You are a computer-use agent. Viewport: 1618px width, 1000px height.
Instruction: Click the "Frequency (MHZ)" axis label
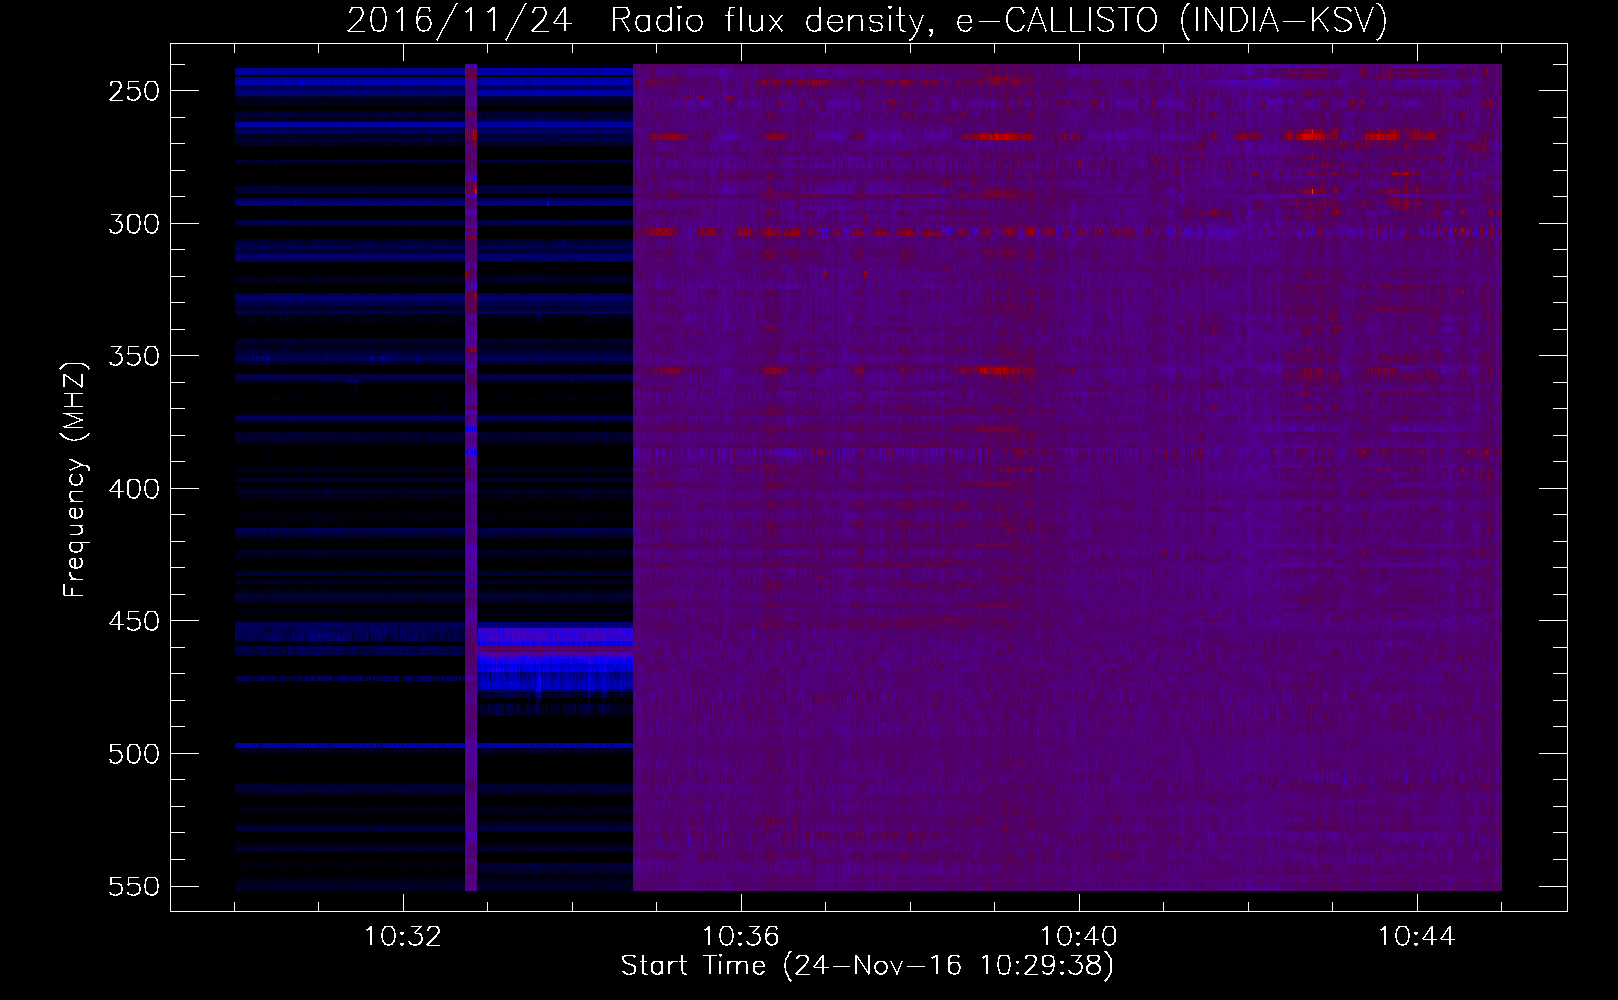pyautogui.click(x=75, y=479)
